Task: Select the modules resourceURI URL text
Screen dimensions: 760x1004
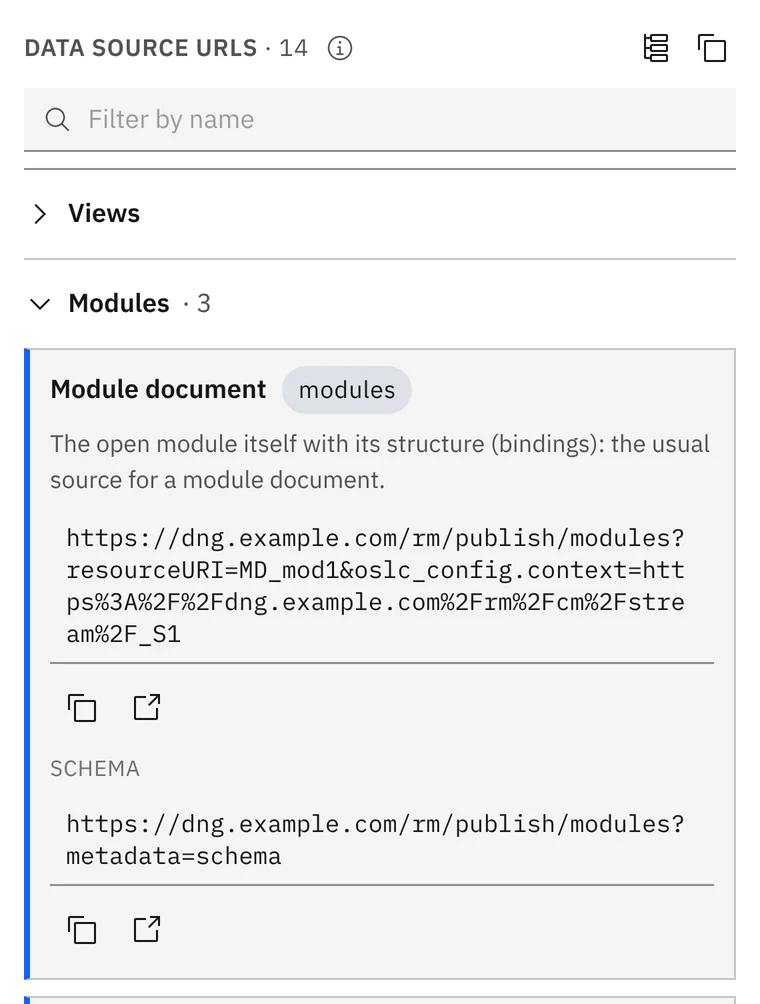Action: [376, 586]
